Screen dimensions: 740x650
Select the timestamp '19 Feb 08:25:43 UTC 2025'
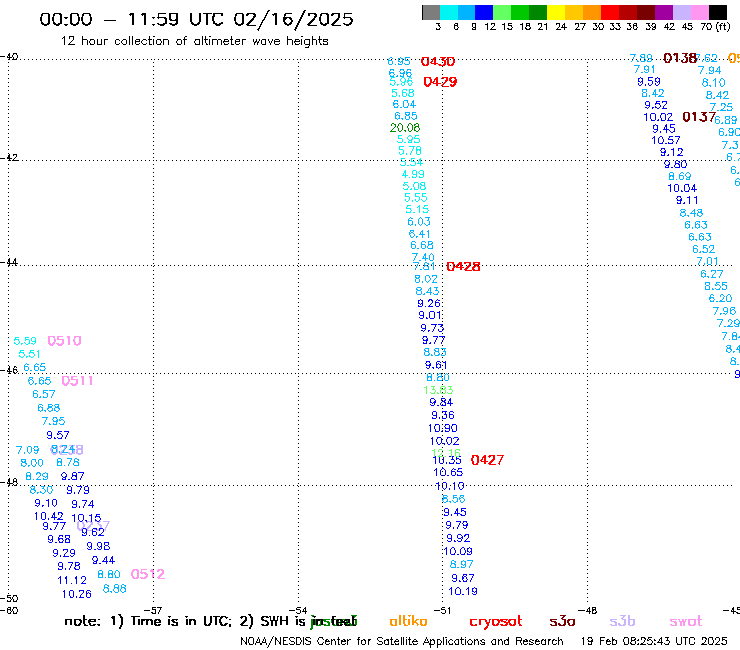pyautogui.click(x=654, y=641)
